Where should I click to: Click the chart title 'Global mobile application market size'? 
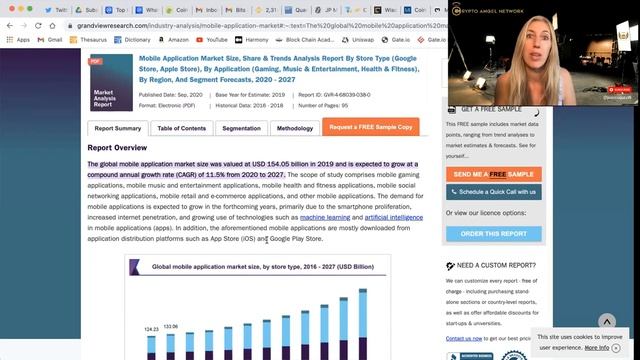coord(263,267)
